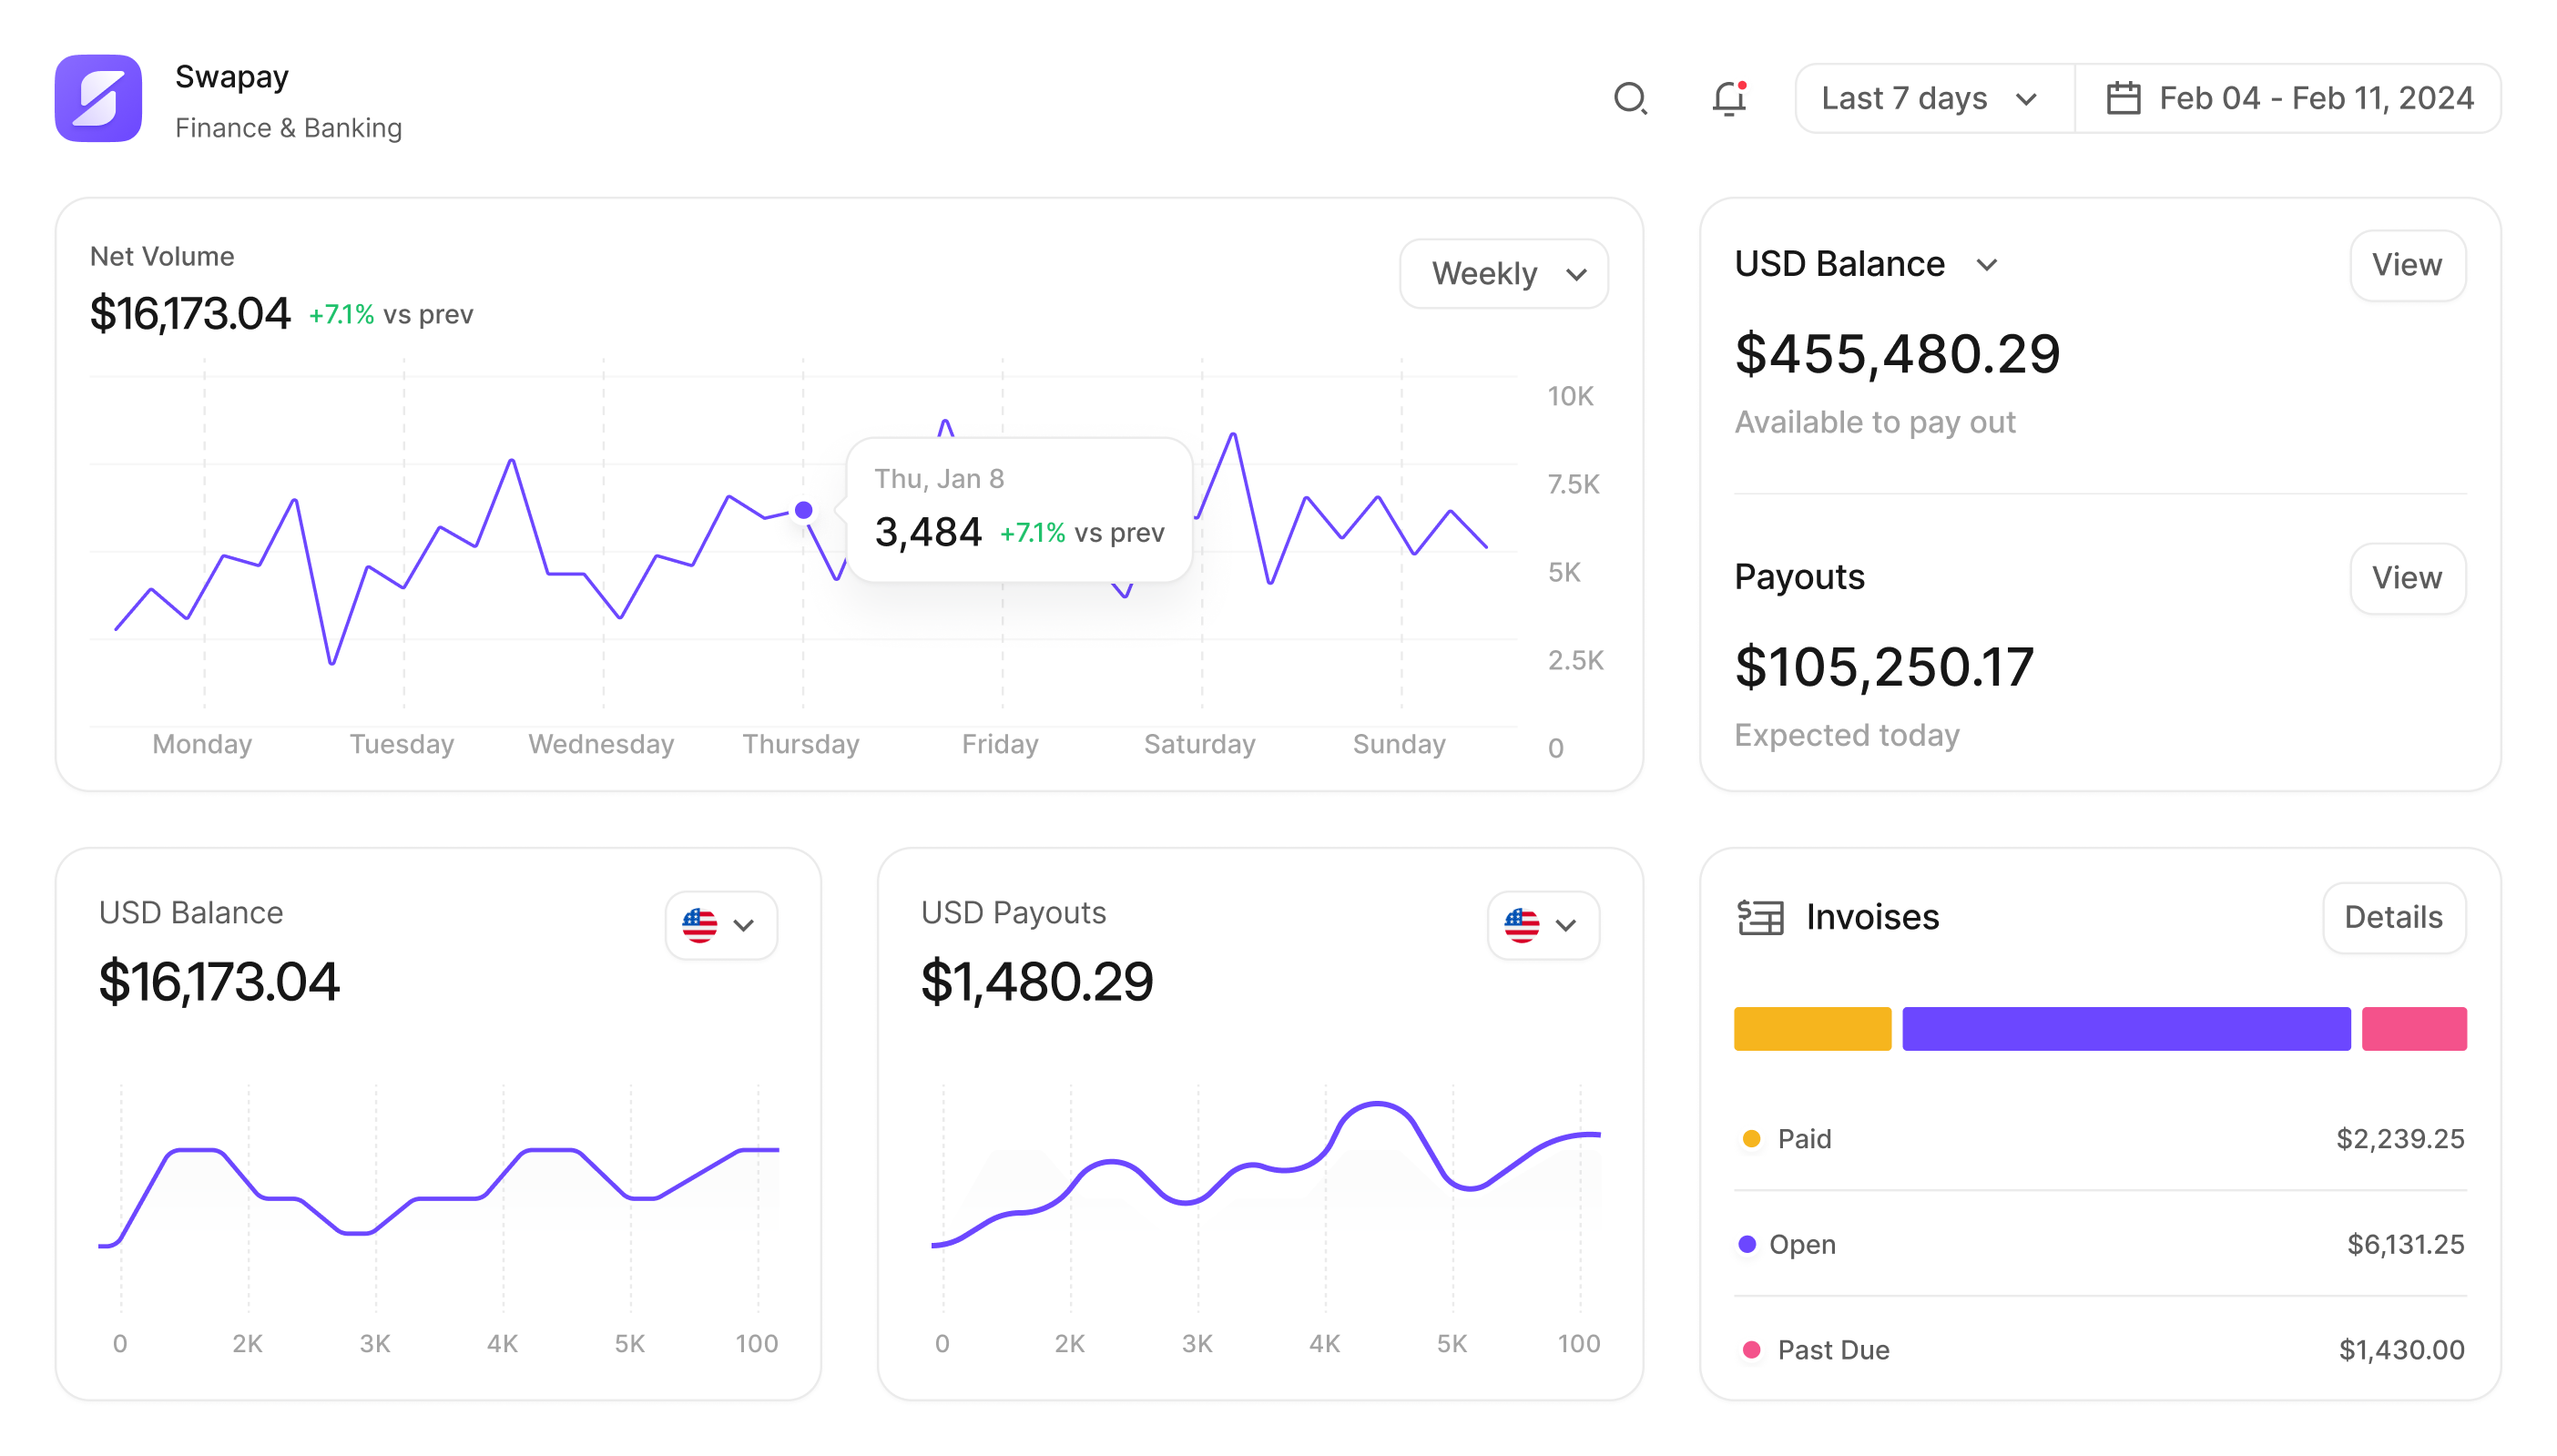Viewport: 2557px width, 1456px height.
Task: Click the Invoices receipt icon
Action: [1760, 917]
